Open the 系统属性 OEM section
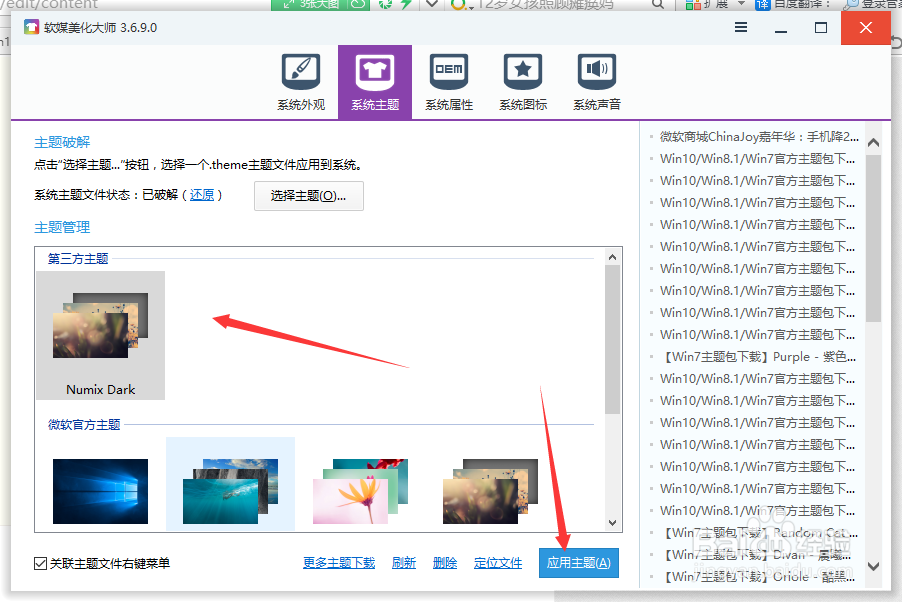This screenshot has height=602, width=902. coord(449,82)
